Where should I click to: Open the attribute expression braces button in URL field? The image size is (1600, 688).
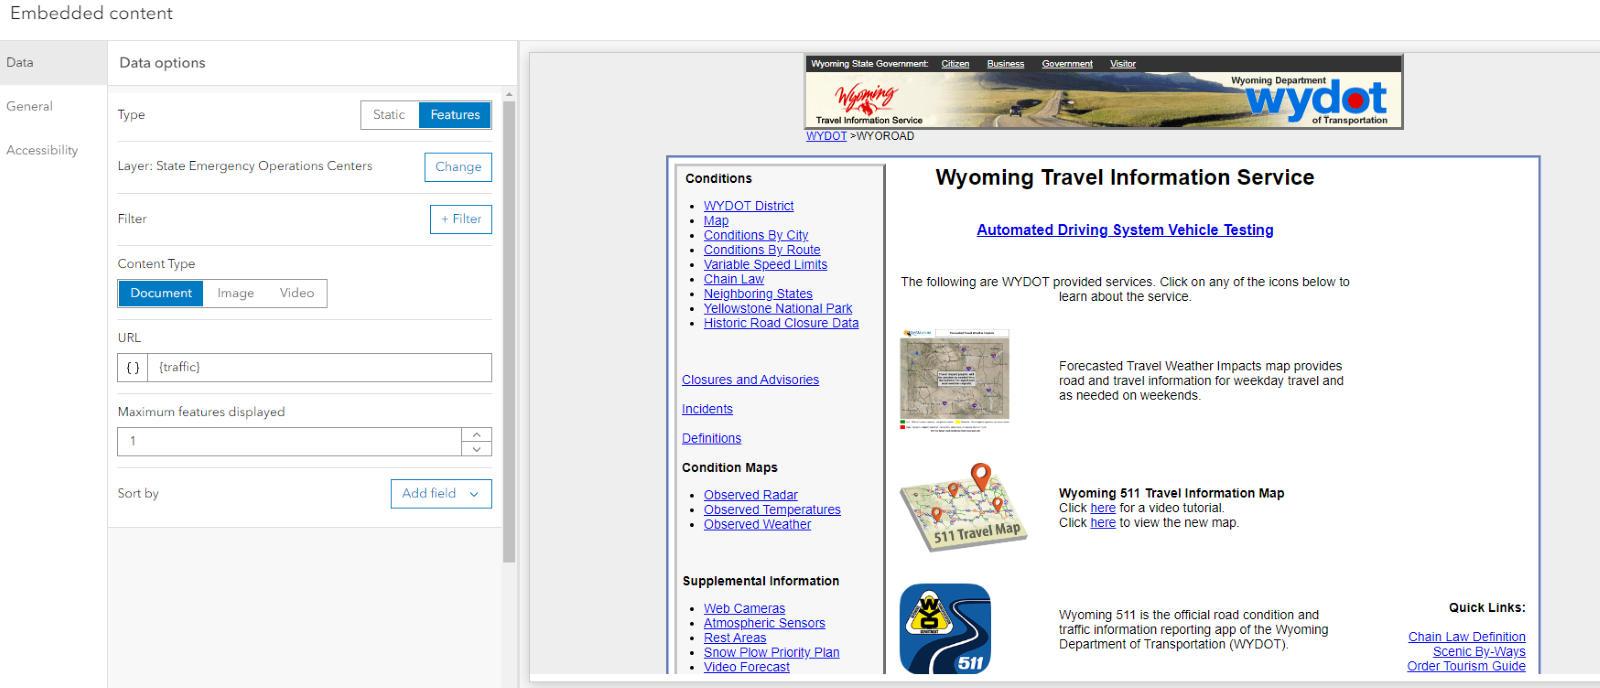[133, 368]
